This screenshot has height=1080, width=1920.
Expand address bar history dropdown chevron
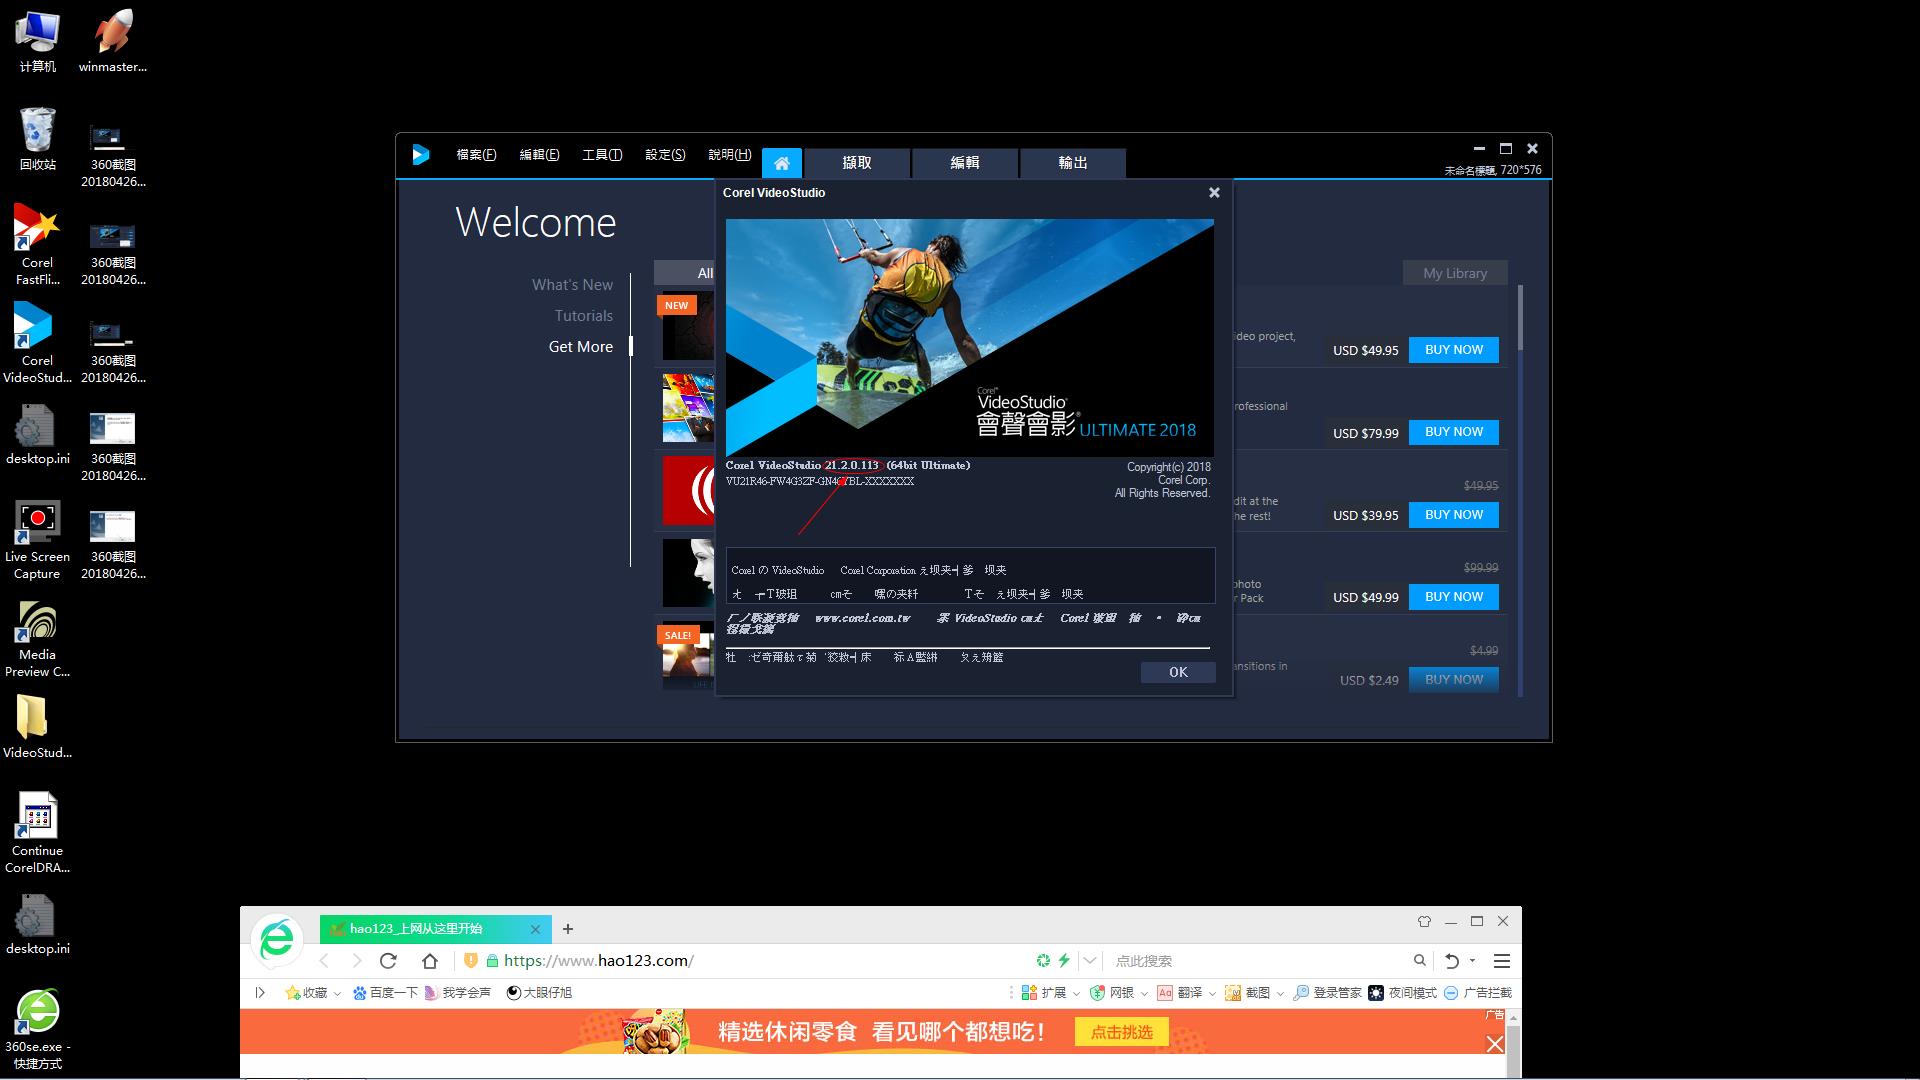coord(1090,961)
